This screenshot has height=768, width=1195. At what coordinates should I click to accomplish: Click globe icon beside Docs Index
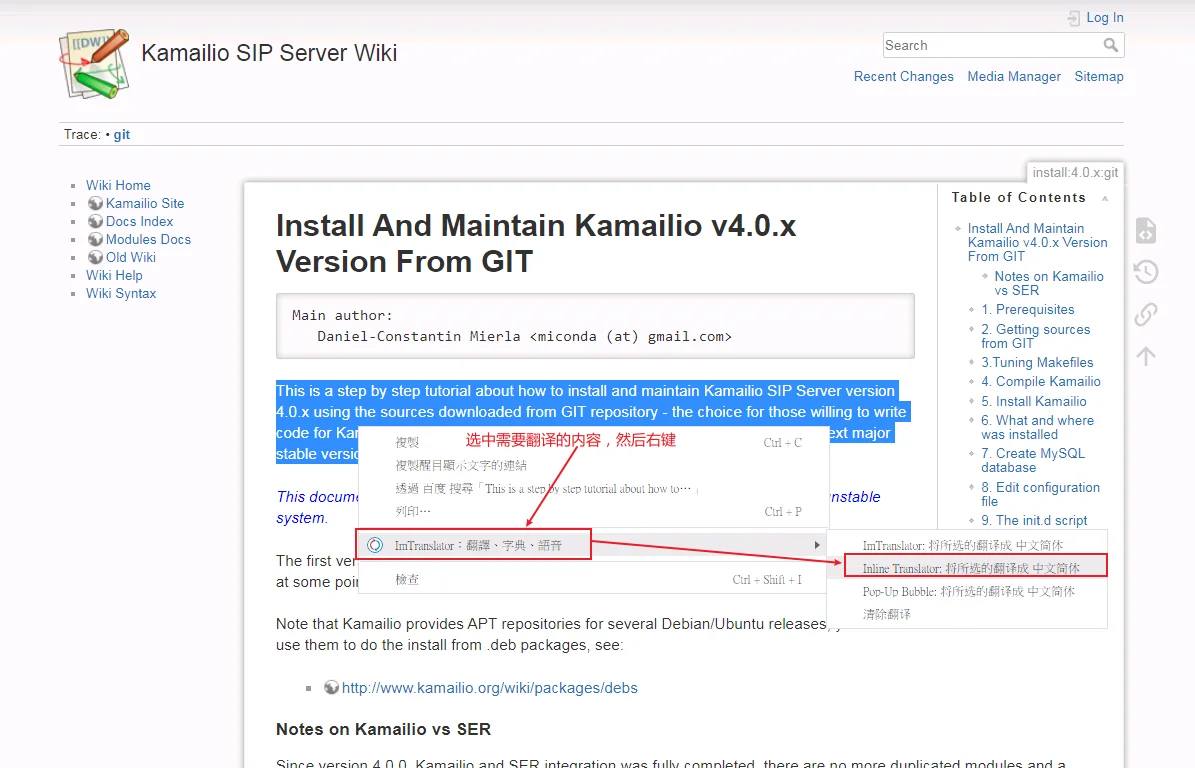click(95, 221)
